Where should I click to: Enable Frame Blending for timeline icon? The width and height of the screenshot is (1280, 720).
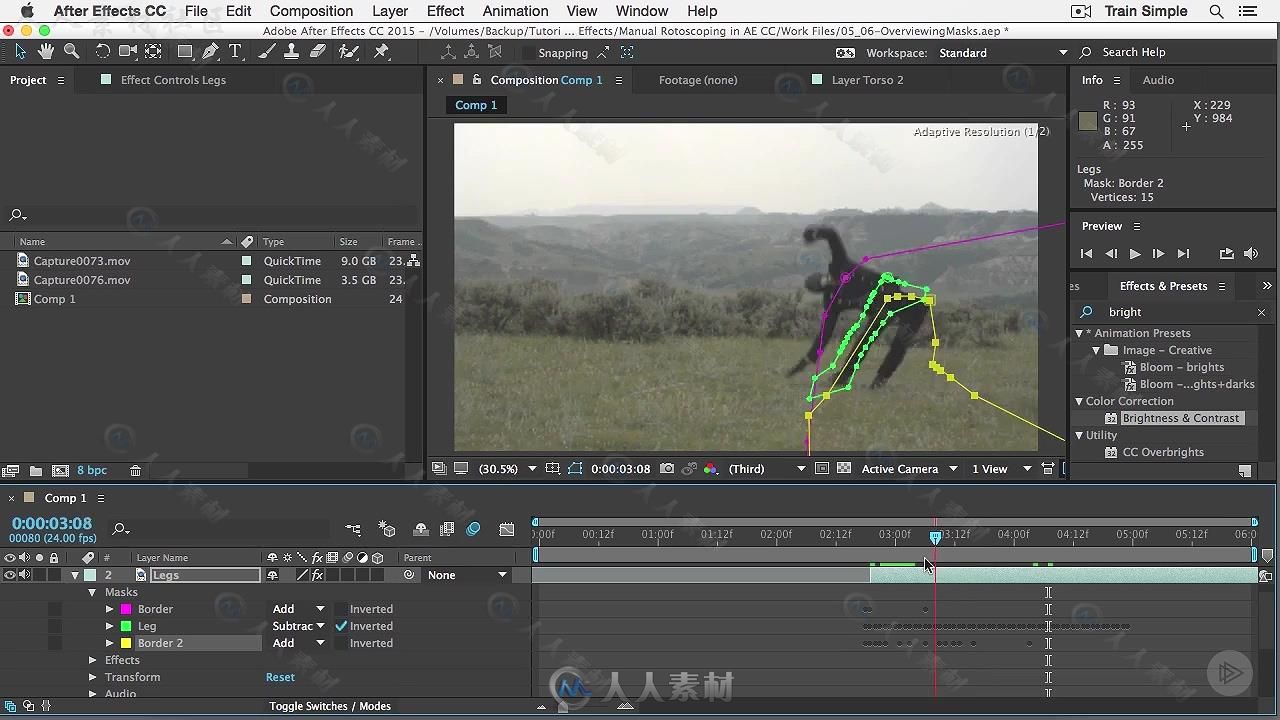(446, 530)
